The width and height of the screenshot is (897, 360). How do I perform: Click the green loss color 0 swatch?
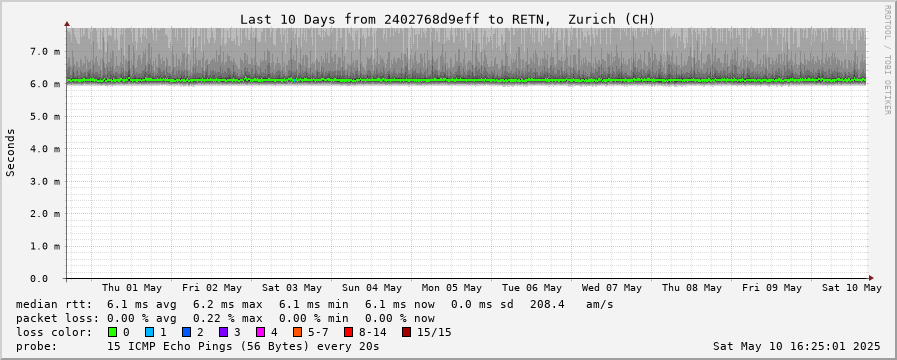[112, 332]
